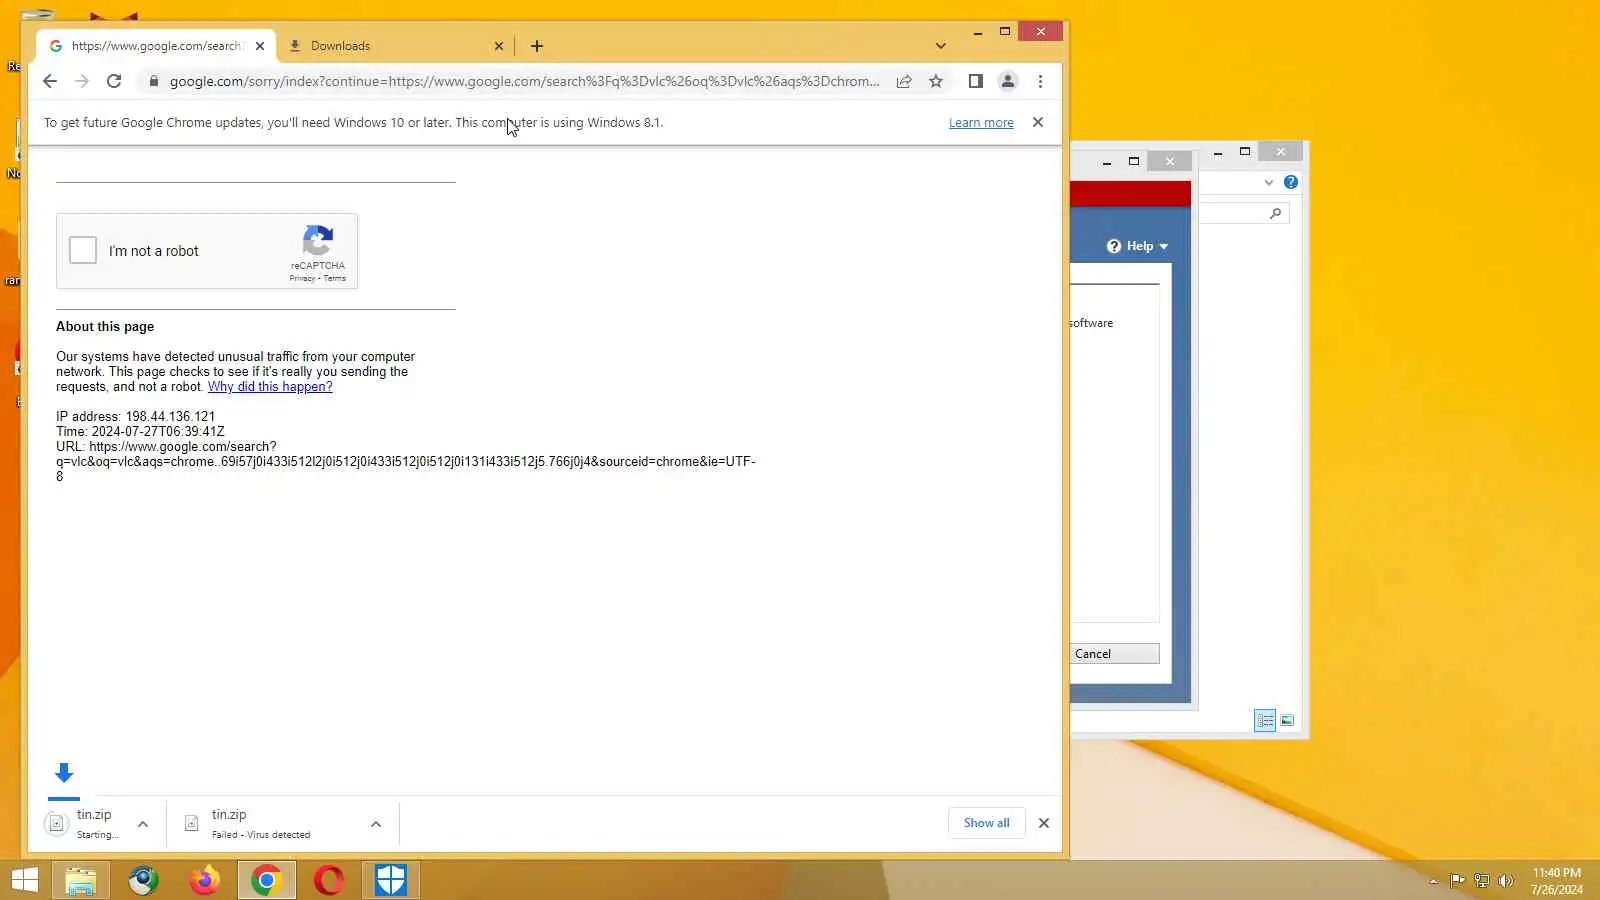Screen dimensions: 1600x900
Task: Open the Windows Start menu
Action: coord(25,880)
